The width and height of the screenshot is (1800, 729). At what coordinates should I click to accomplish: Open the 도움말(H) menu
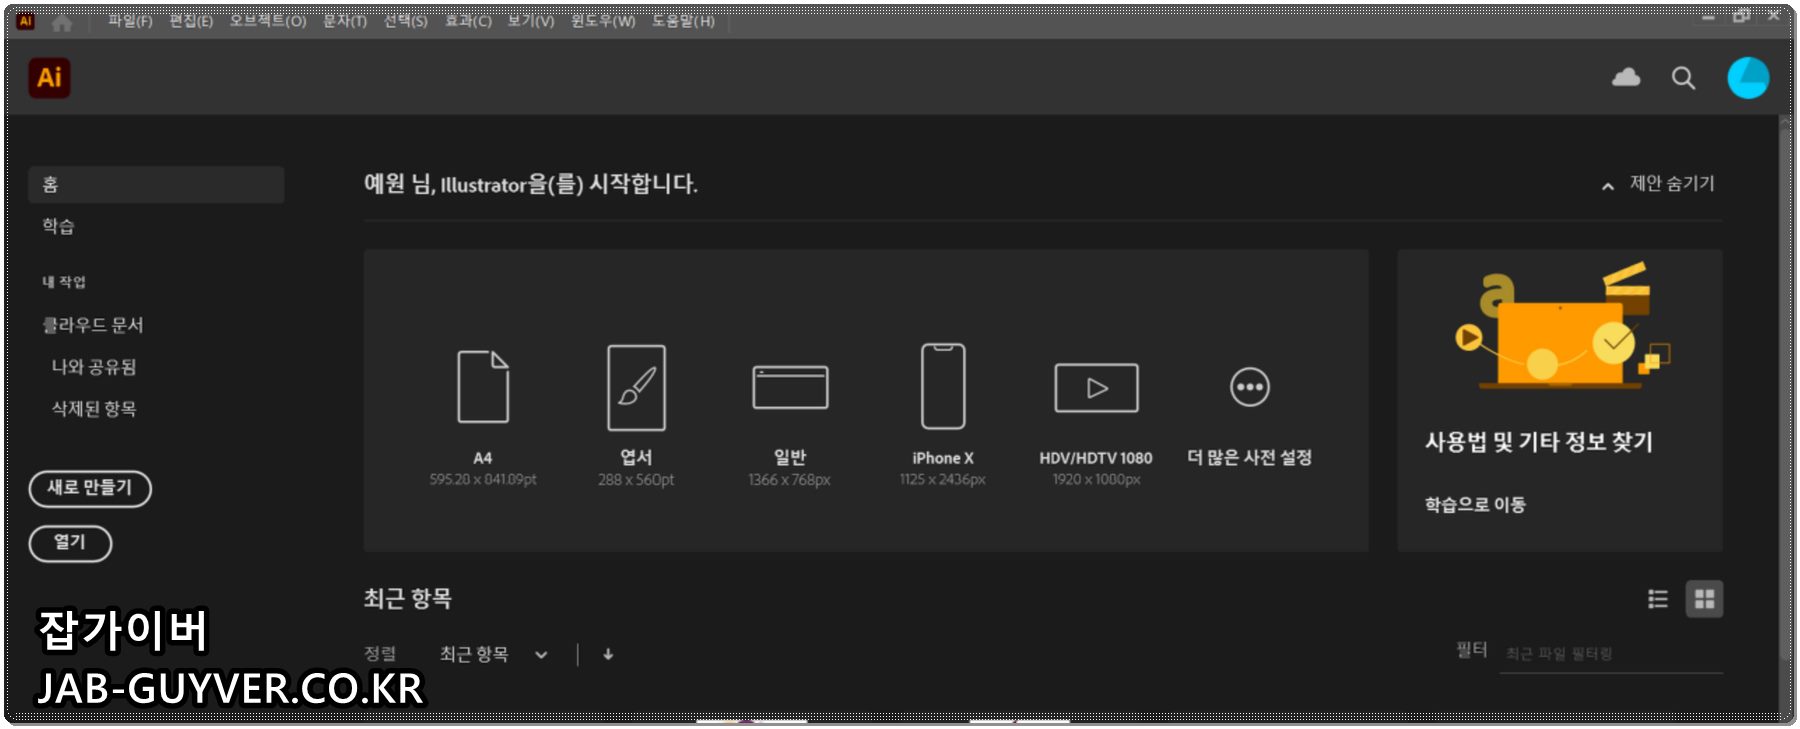(x=684, y=21)
